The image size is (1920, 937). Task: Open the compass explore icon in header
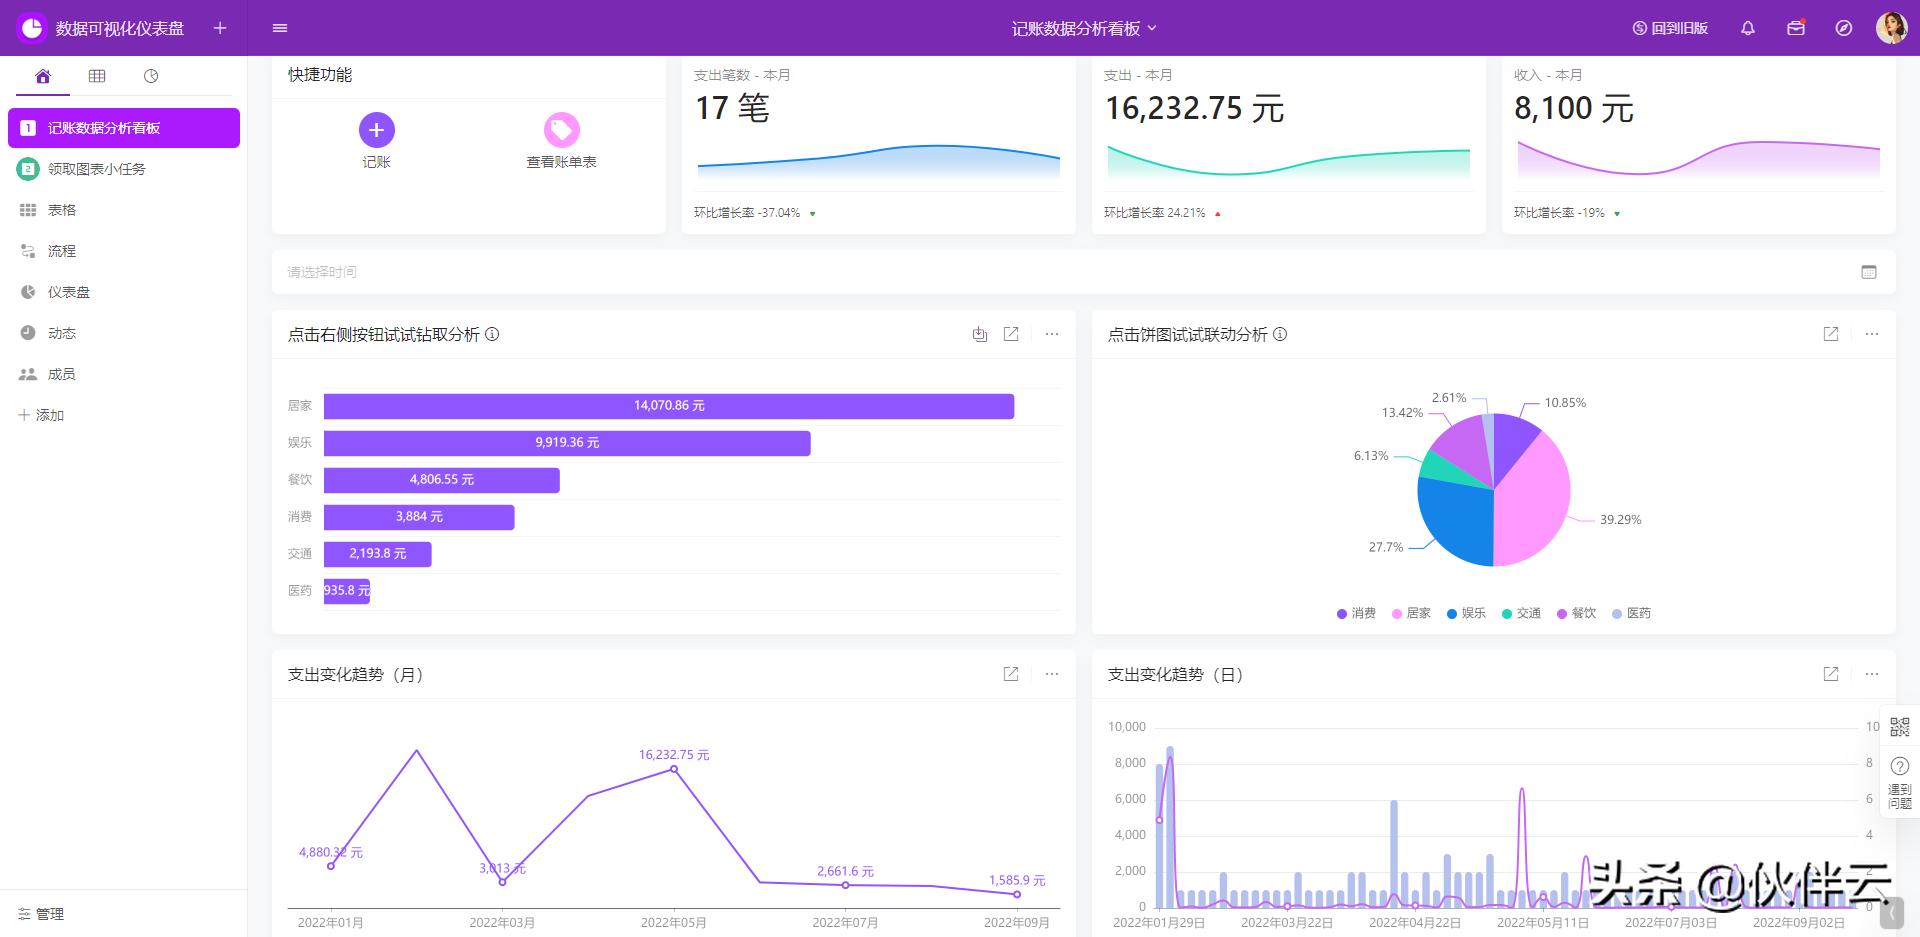(1843, 28)
